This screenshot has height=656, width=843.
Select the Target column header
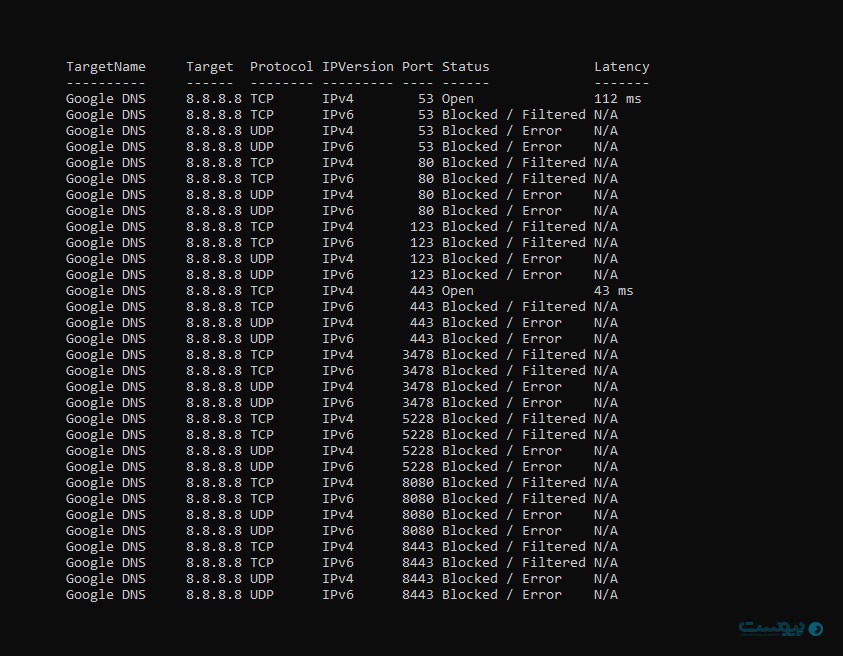(210, 67)
